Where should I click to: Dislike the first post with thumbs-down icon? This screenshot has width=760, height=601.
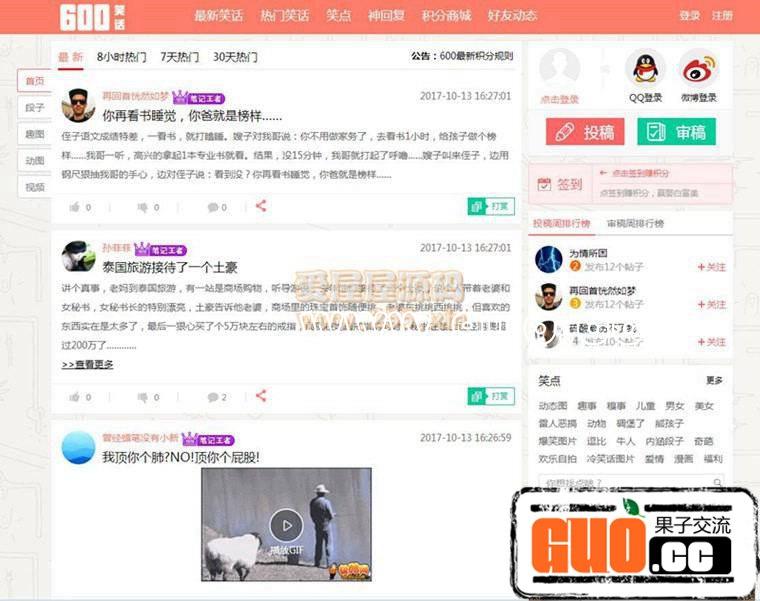142,207
